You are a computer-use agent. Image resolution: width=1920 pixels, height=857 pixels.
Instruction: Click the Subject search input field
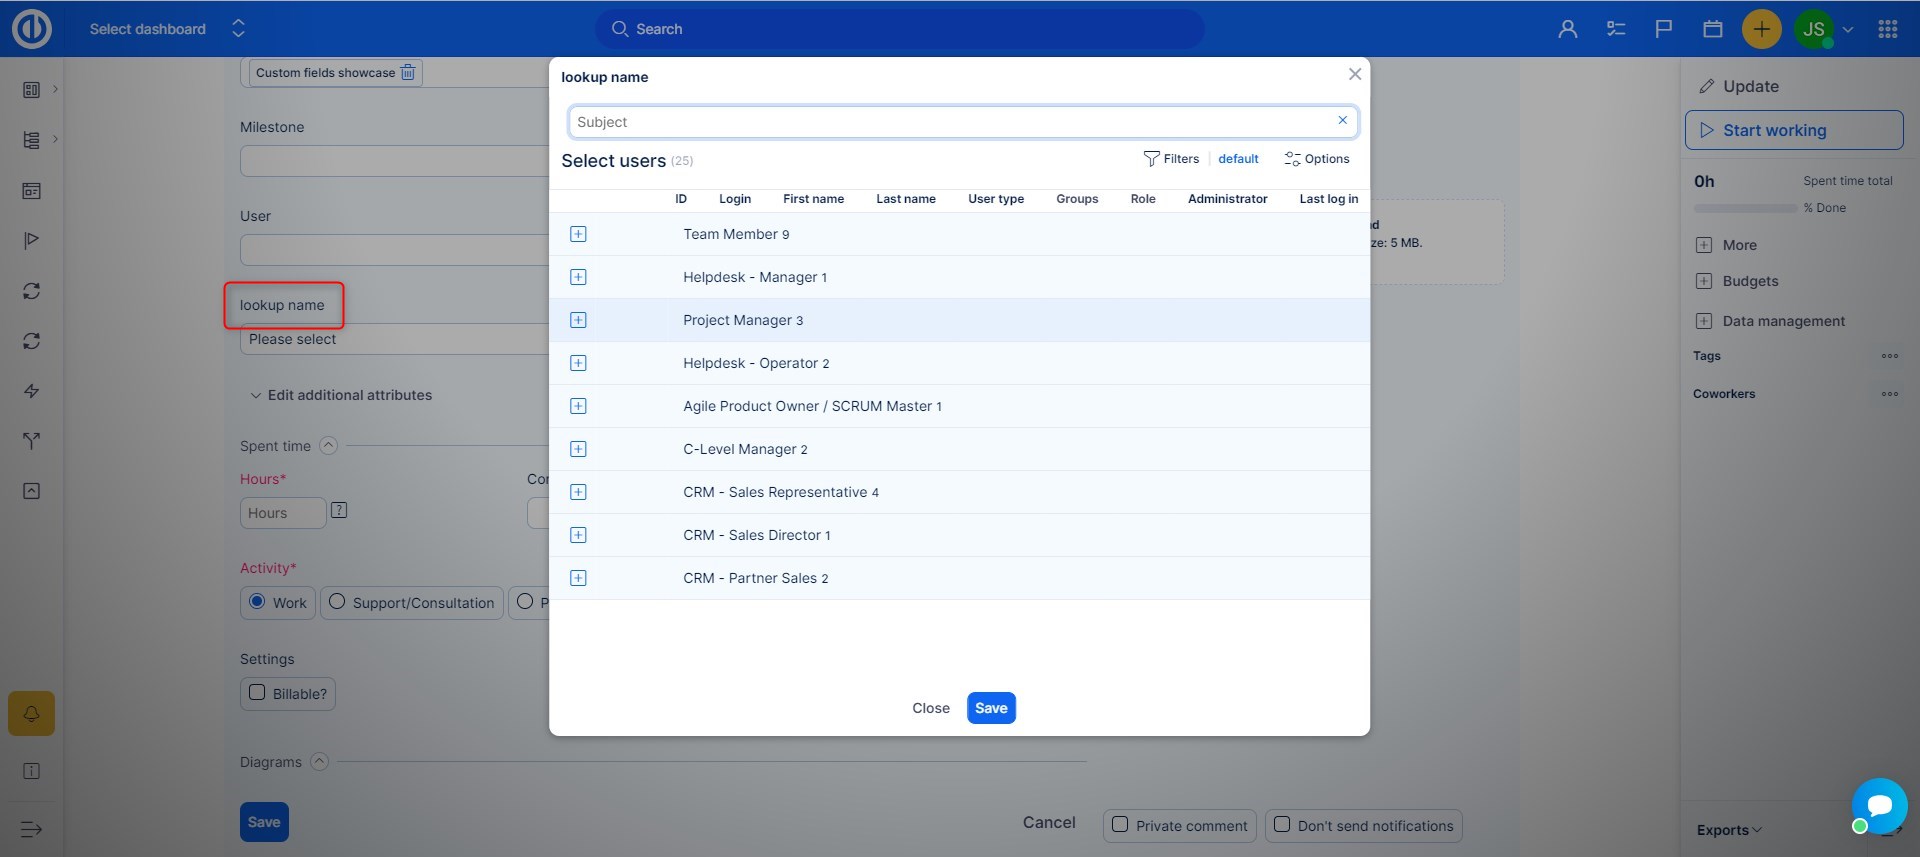pos(950,122)
